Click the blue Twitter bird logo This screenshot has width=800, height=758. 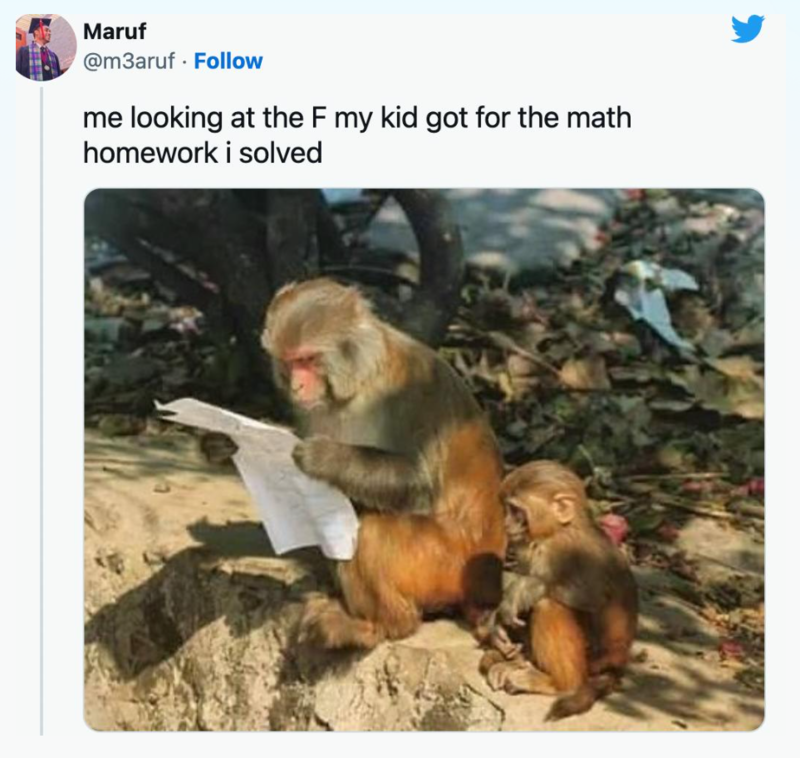[747, 29]
